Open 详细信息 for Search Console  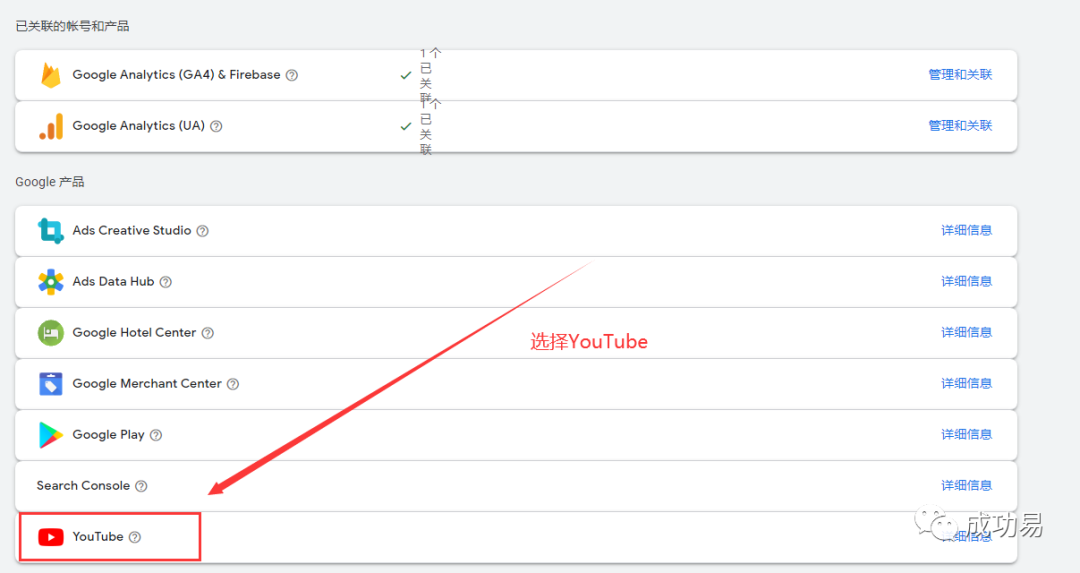tap(966, 485)
